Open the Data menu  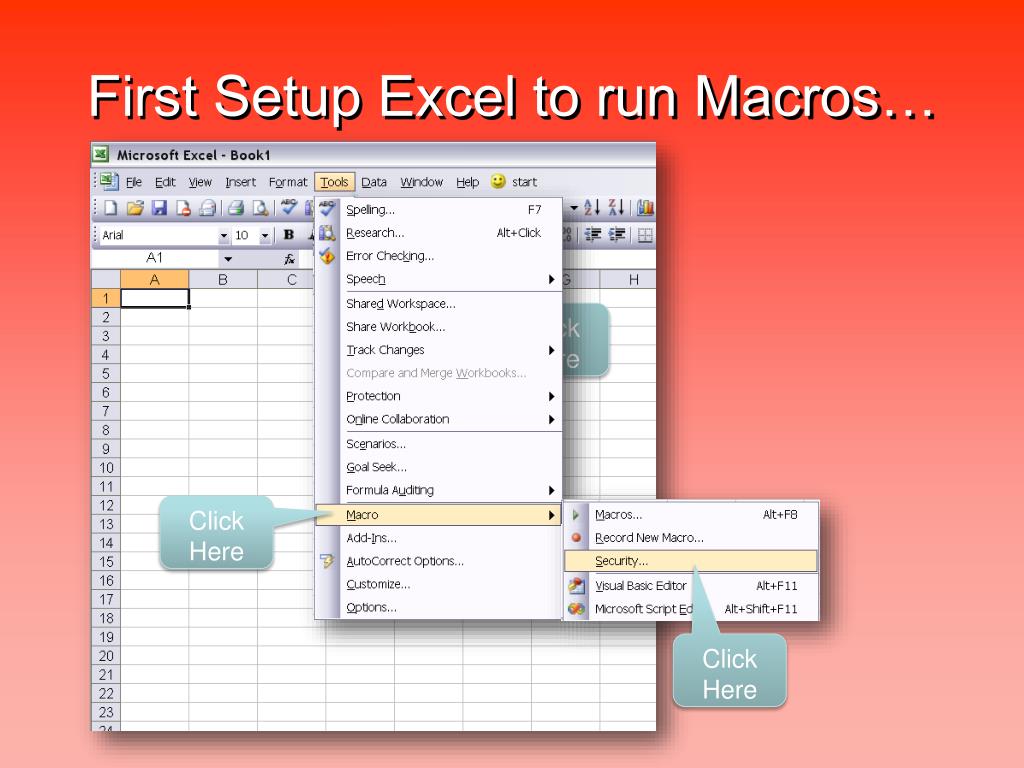(374, 182)
